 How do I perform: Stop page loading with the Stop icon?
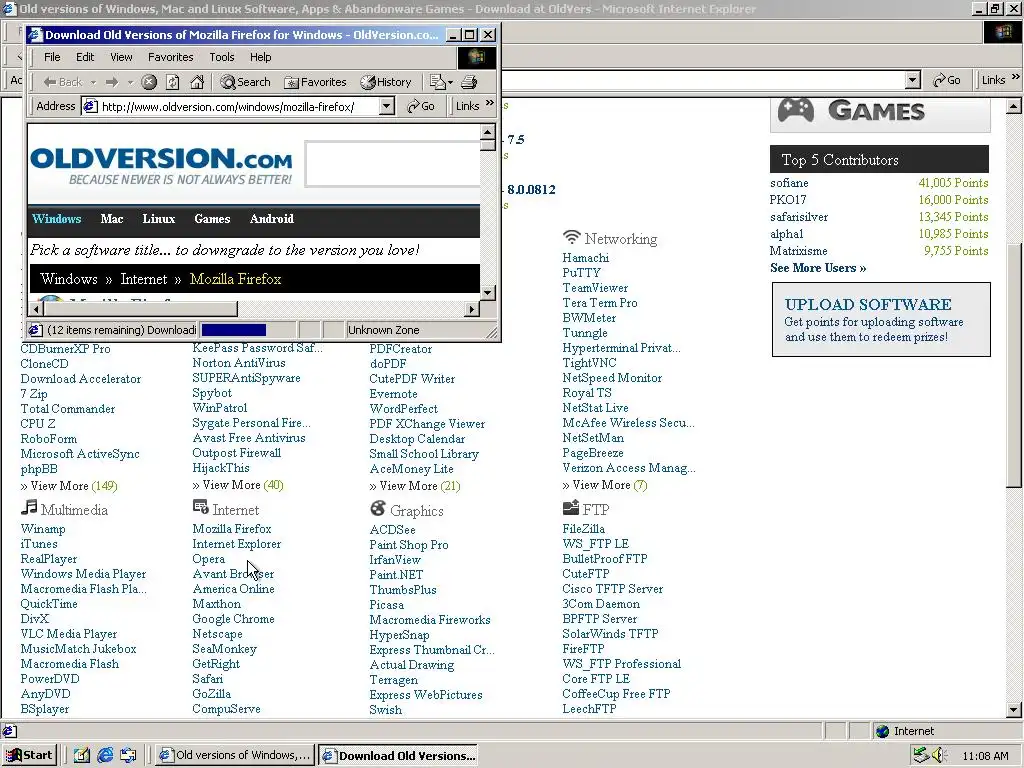coord(149,82)
